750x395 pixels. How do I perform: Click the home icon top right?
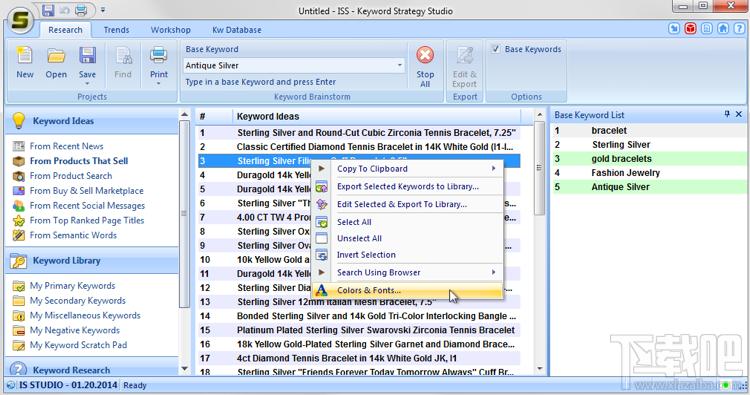pyautogui.click(x=723, y=29)
